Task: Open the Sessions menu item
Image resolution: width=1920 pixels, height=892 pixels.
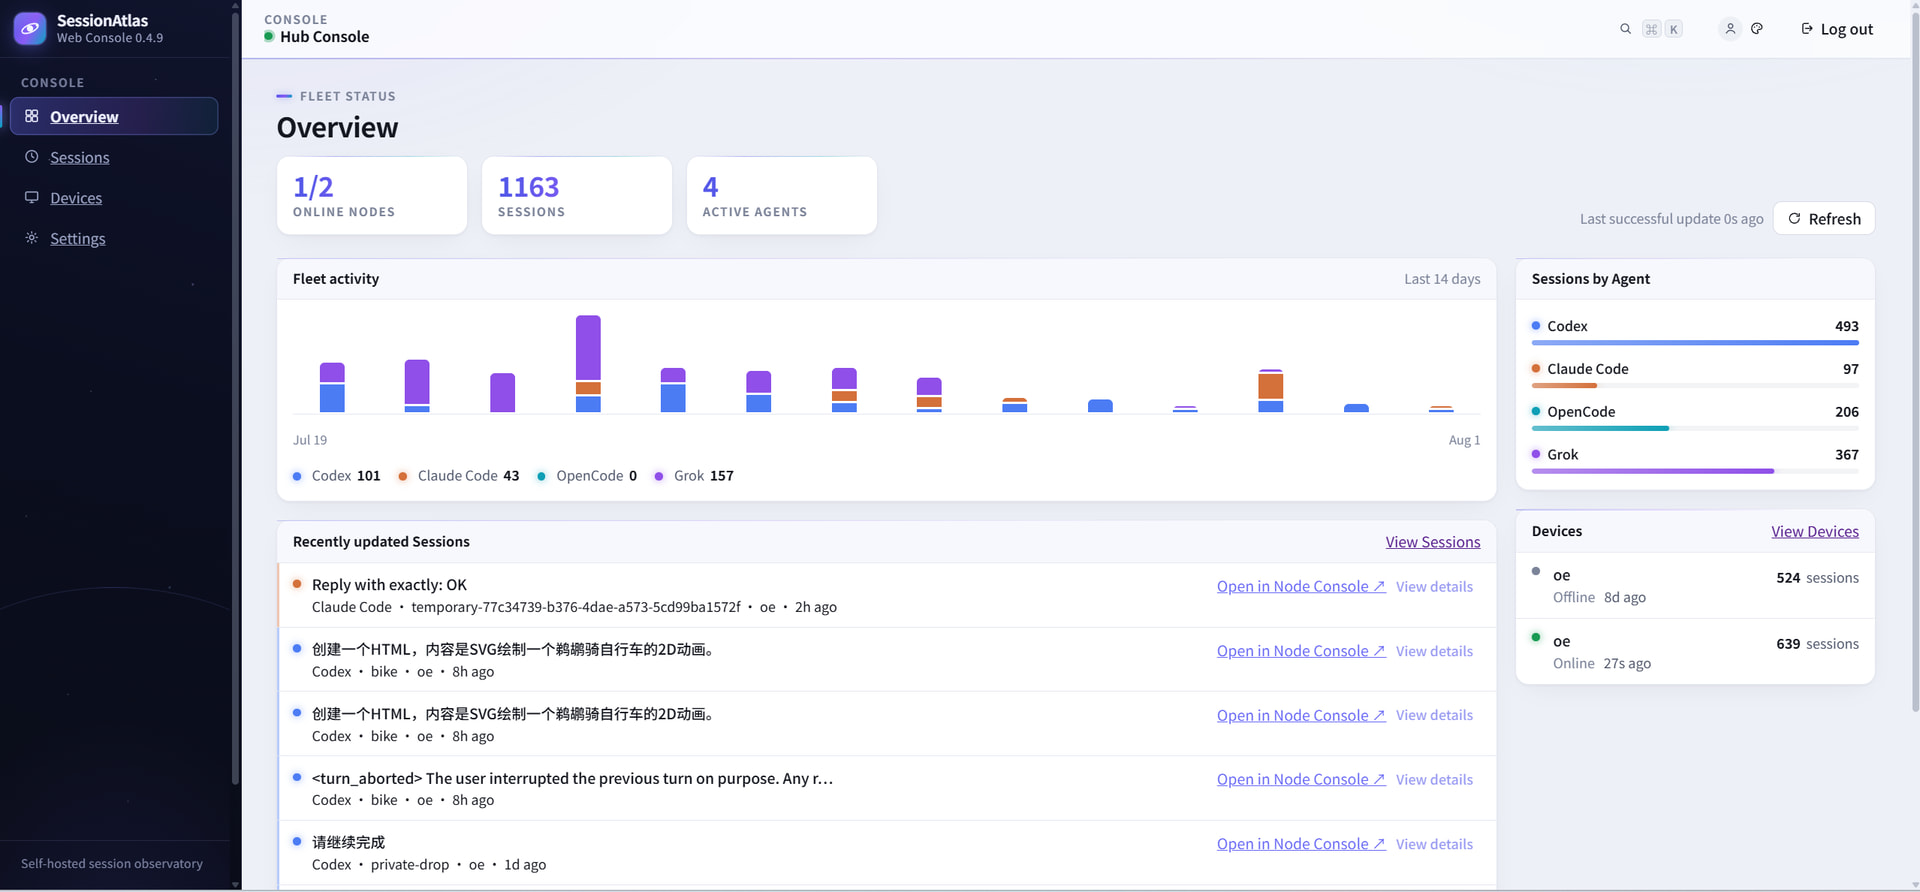Action: point(80,157)
